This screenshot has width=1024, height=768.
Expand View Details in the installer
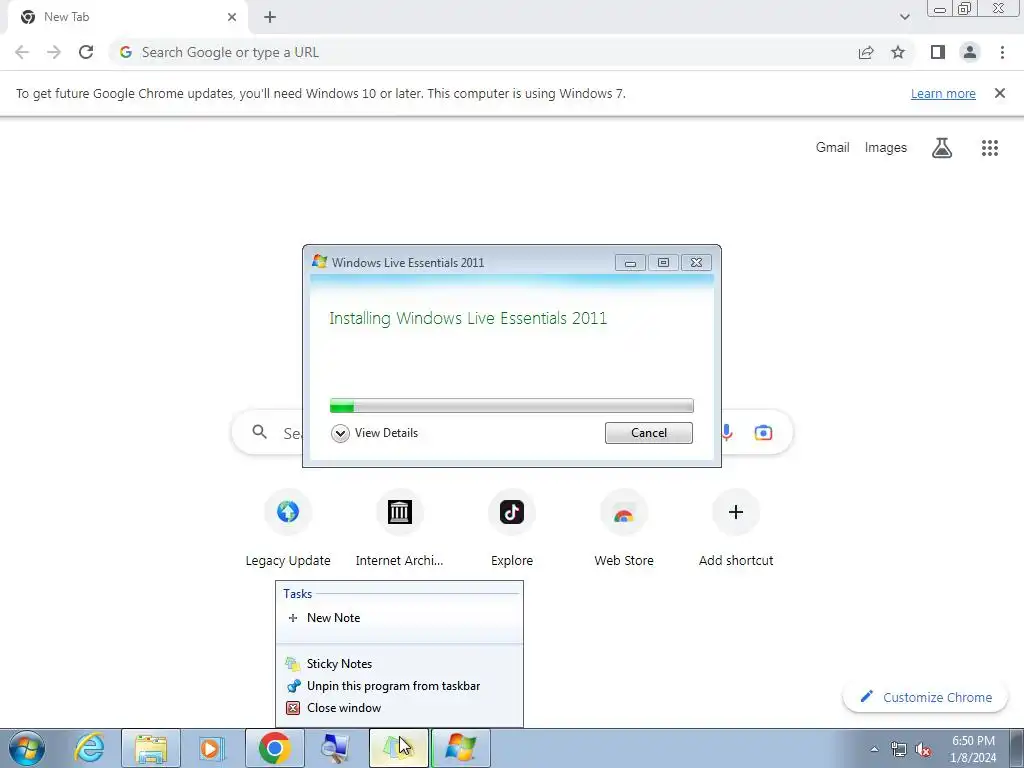374,433
